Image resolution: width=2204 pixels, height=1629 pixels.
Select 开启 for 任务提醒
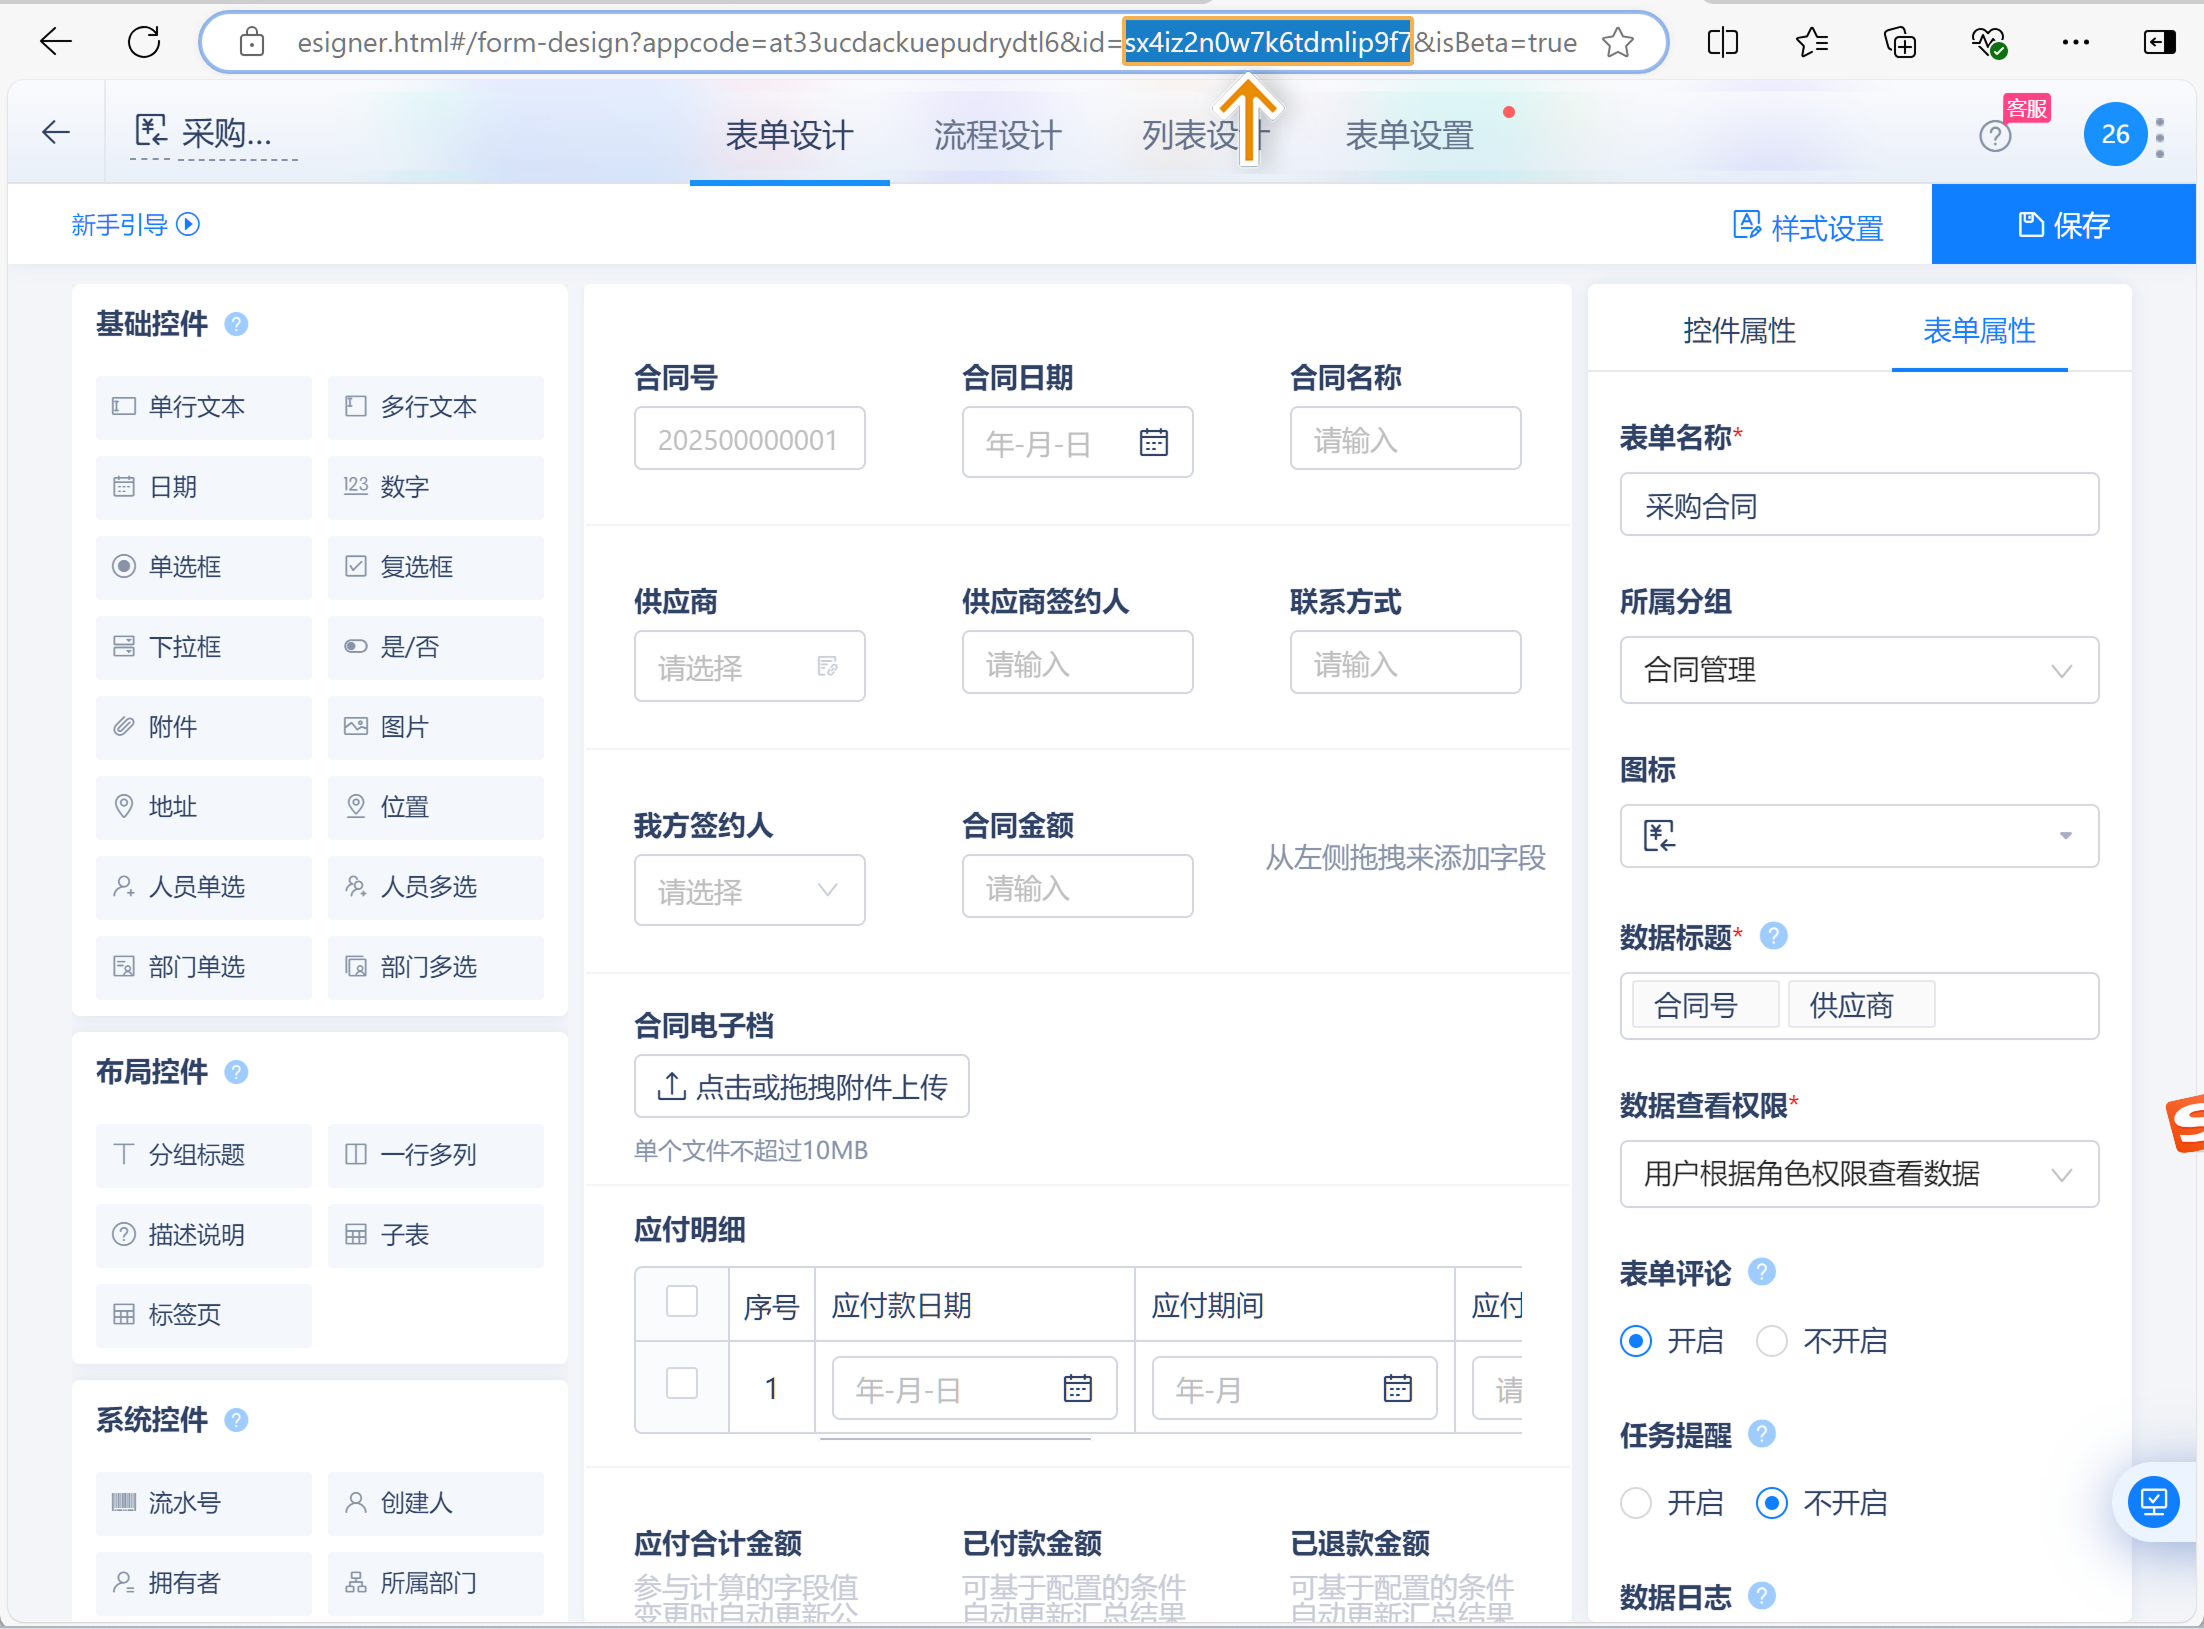click(x=1636, y=1502)
